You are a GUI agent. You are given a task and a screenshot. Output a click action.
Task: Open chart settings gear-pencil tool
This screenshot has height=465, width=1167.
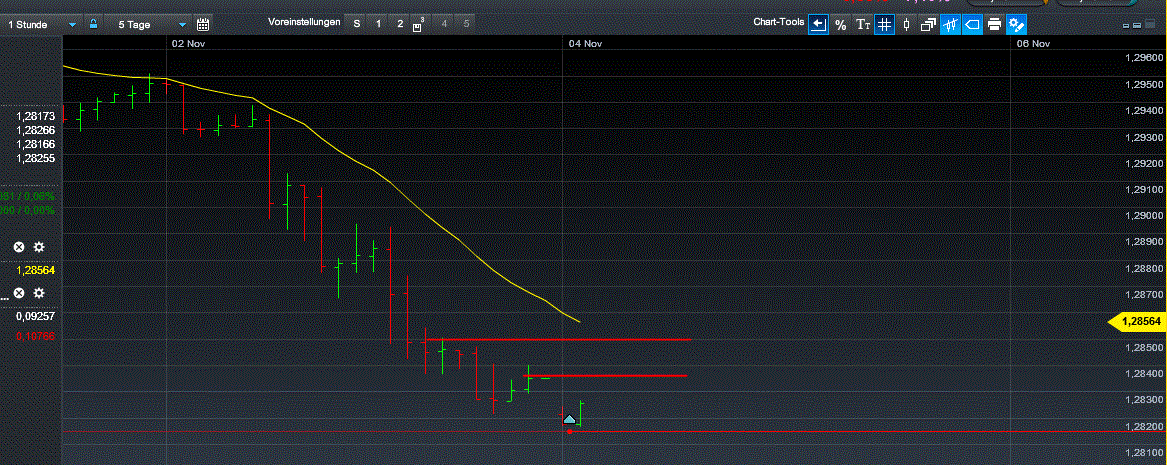click(x=1017, y=25)
